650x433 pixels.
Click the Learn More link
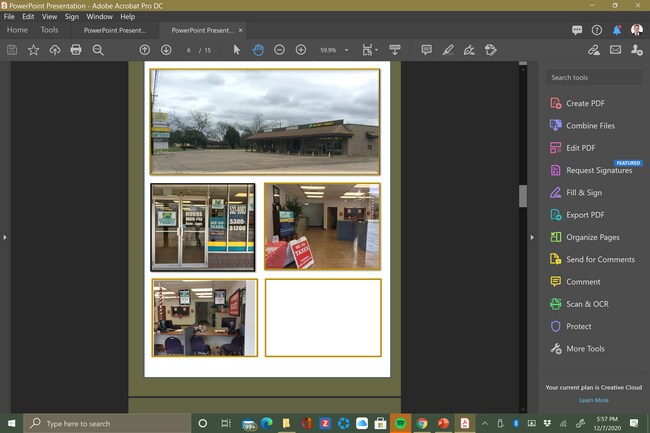(x=593, y=400)
